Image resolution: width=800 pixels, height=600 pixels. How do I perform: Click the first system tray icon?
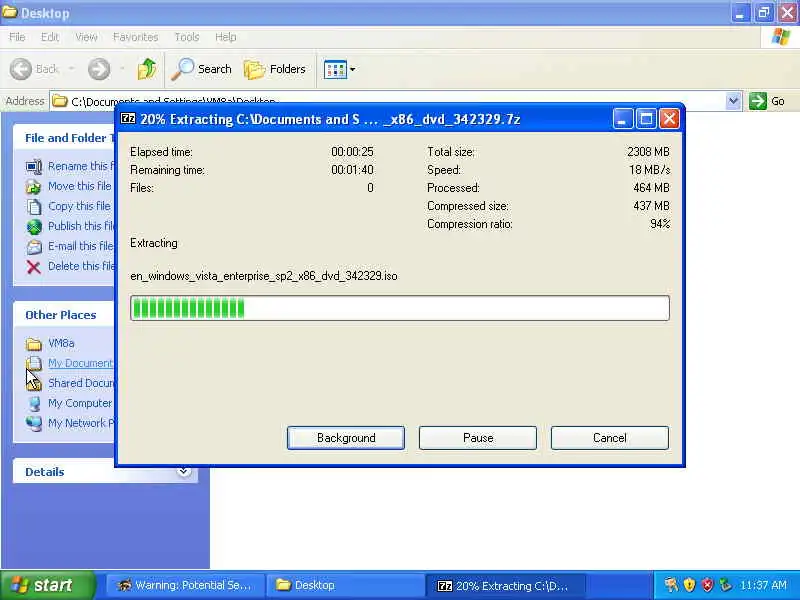tap(671, 585)
